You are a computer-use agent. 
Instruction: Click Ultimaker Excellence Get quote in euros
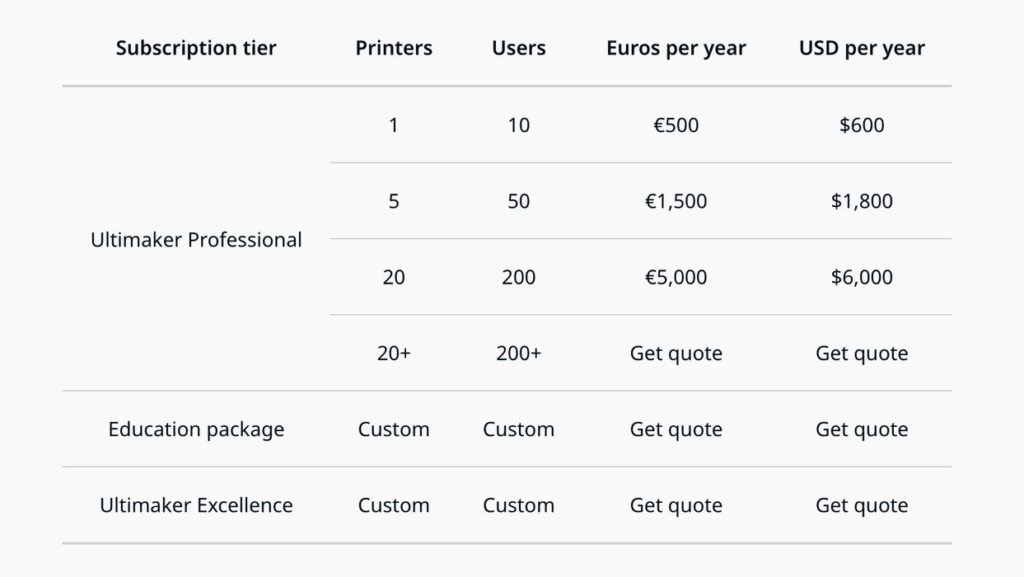pyautogui.click(x=676, y=505)
